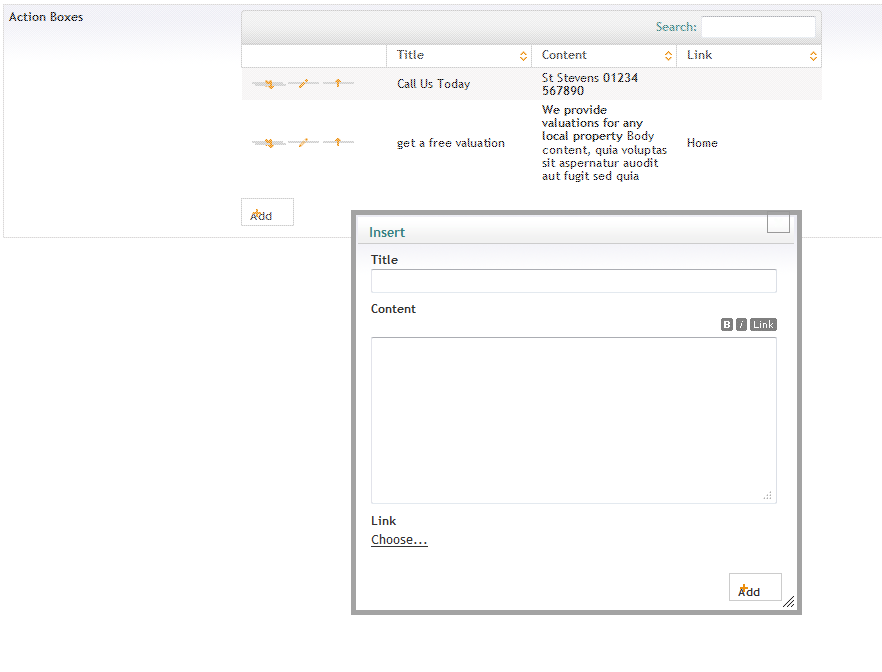
Task: Click the first orange cross icon in the Call Us Today row
Action: 269,84
